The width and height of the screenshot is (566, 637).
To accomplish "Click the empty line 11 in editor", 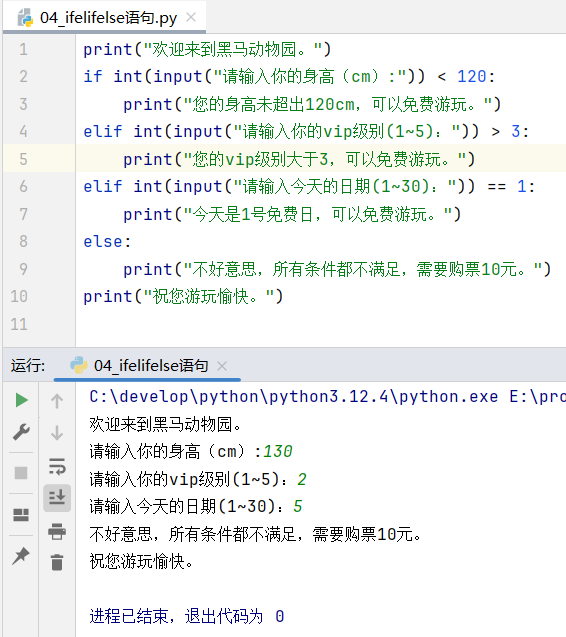I will pos(320,324).
